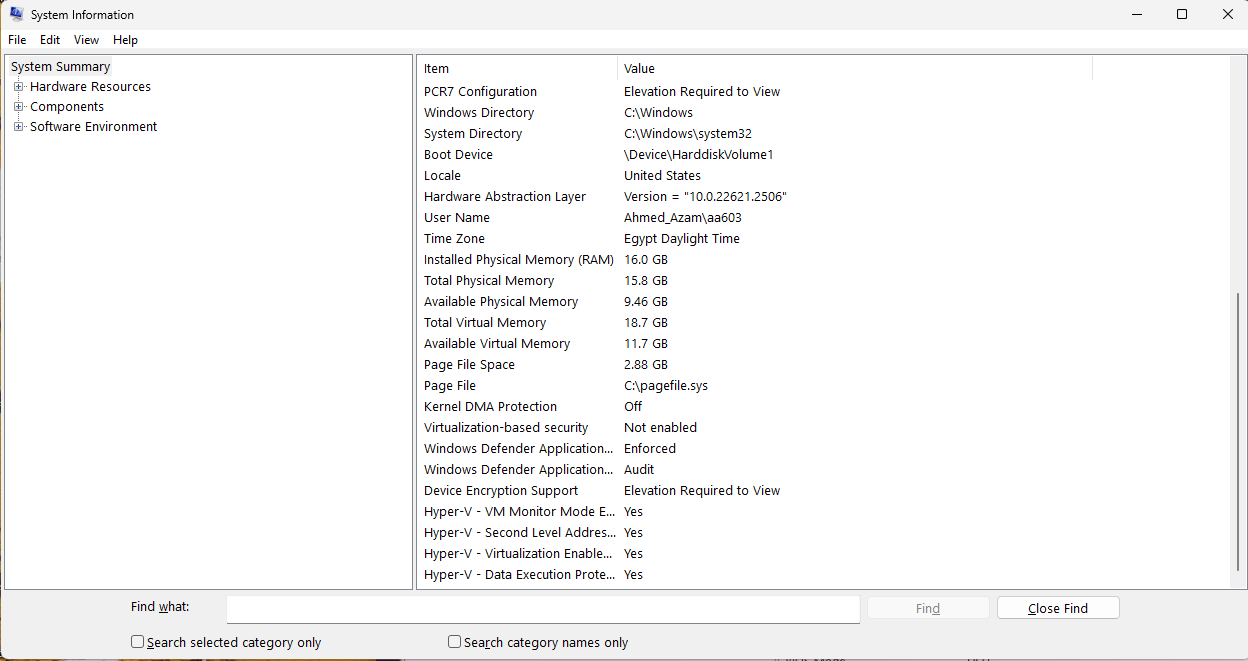Open the Edit menu
This screenshot has width=1248, height=661.
click(x=50, y=40)
